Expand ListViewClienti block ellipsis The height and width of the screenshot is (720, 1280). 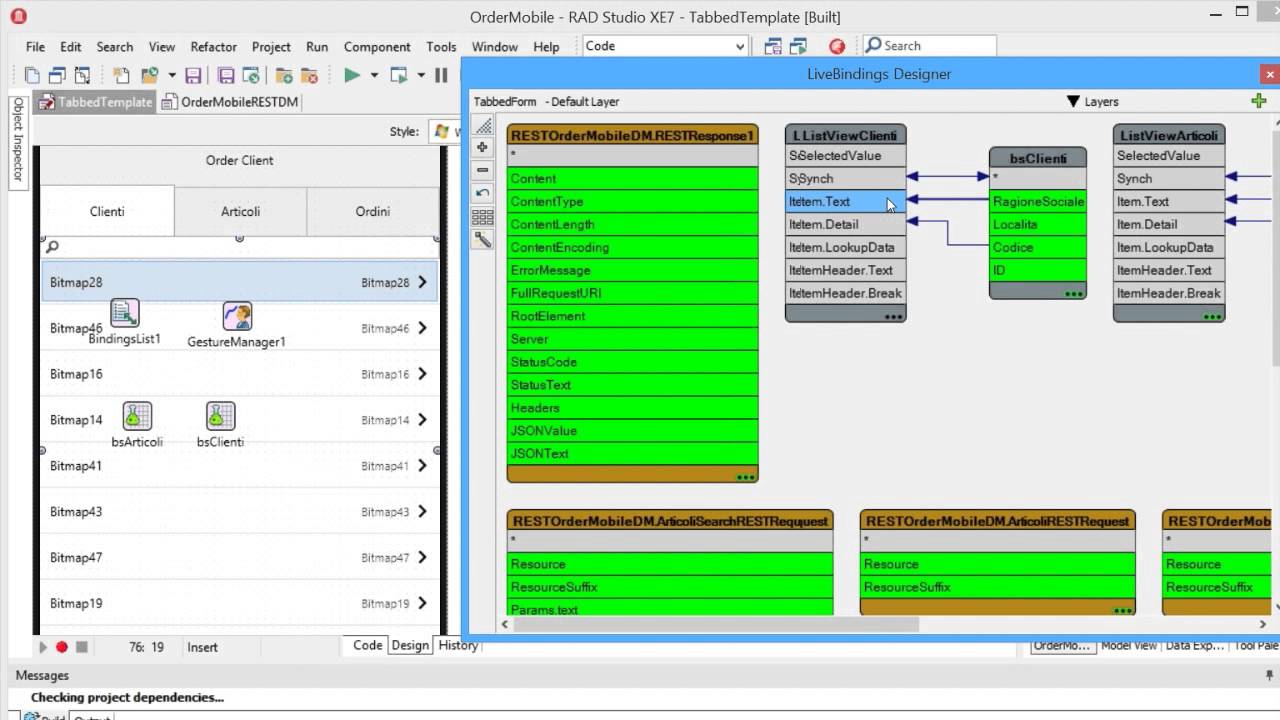[x=893, y=316]
